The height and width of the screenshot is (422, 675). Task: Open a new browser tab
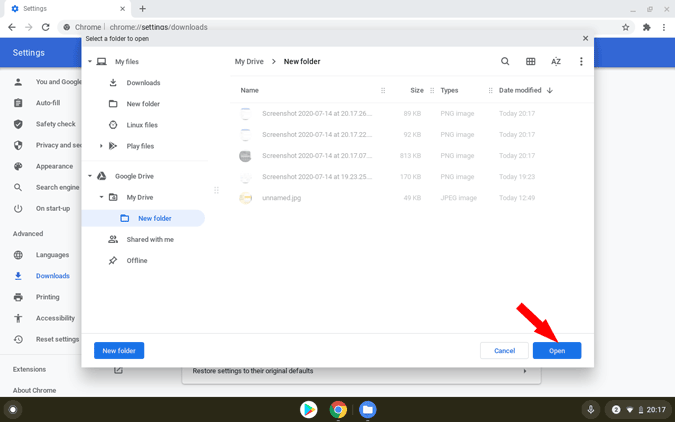(142, 9)
